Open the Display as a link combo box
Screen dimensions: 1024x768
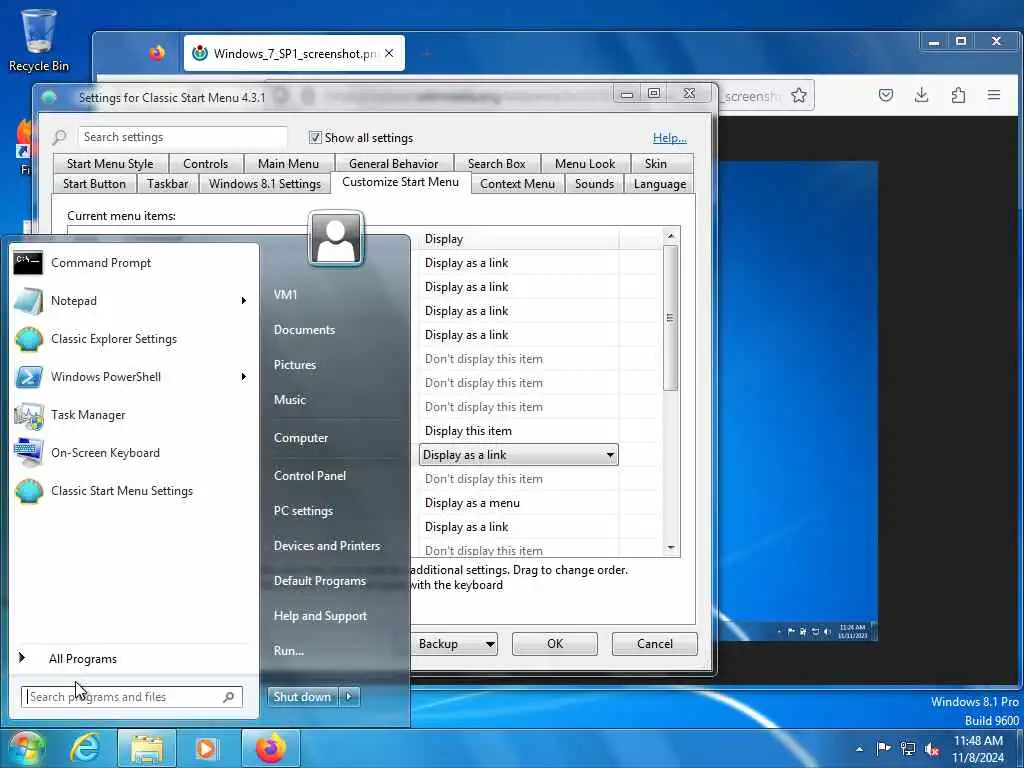point(519,455)
